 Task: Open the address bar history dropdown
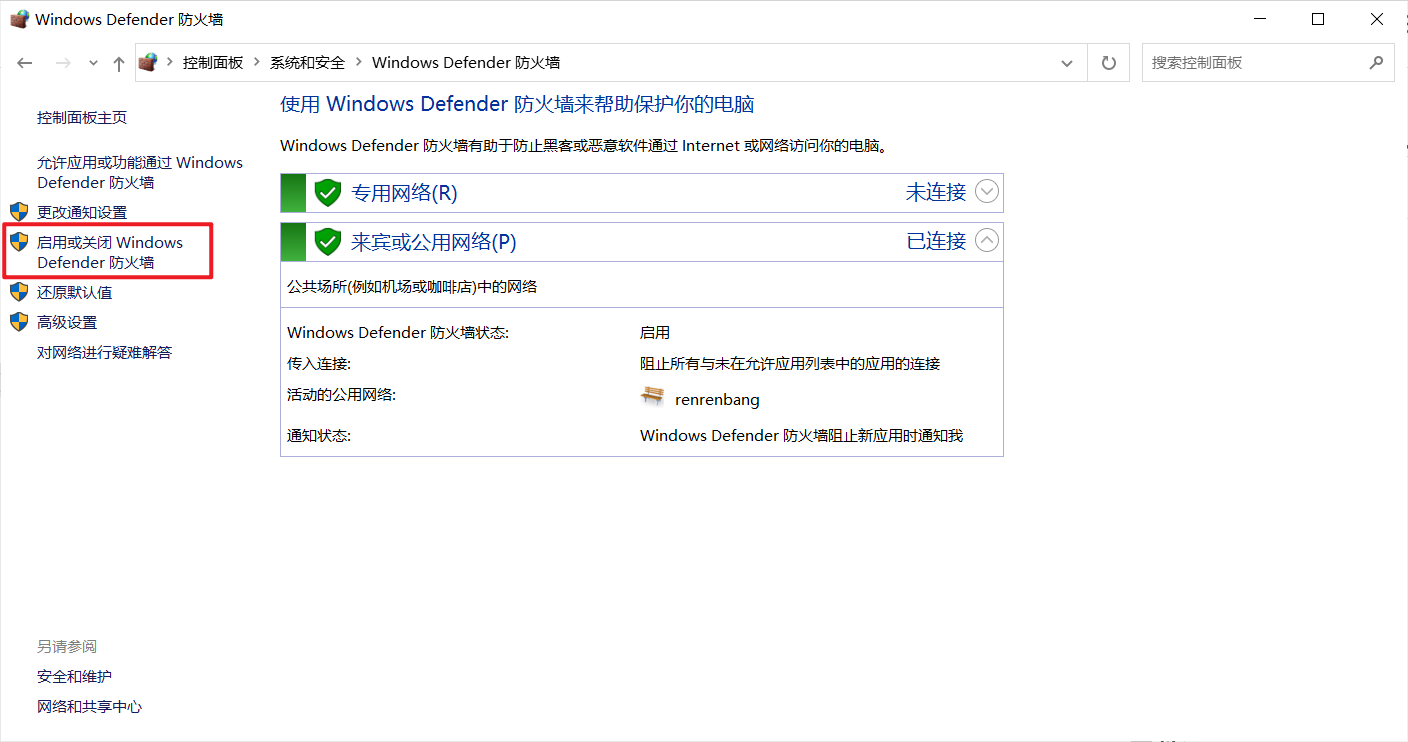click(1066, 62)
